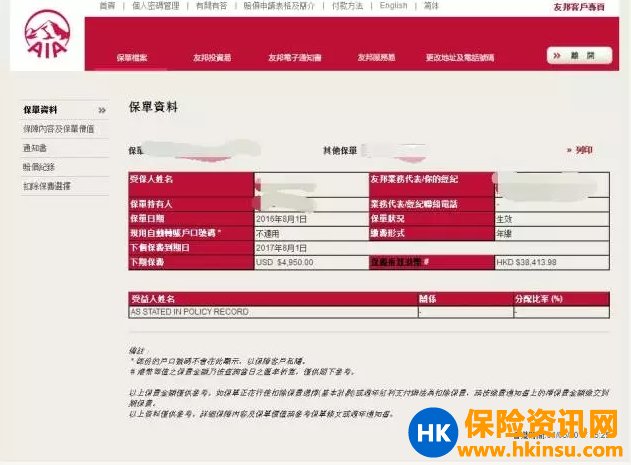The width and height of the screenshot is (631, 465).
Task: Open 個人密碼管理 link at top
Action: (x=155, y=6)
